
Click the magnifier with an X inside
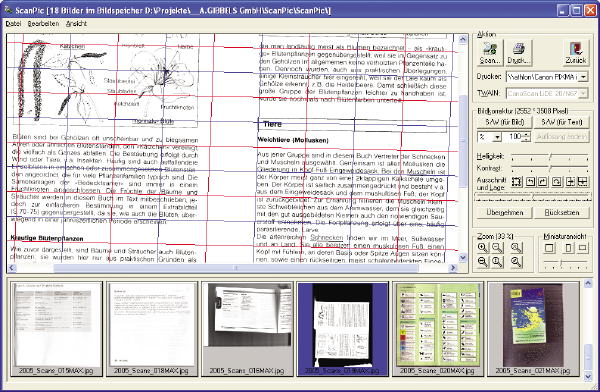point(516,248)
